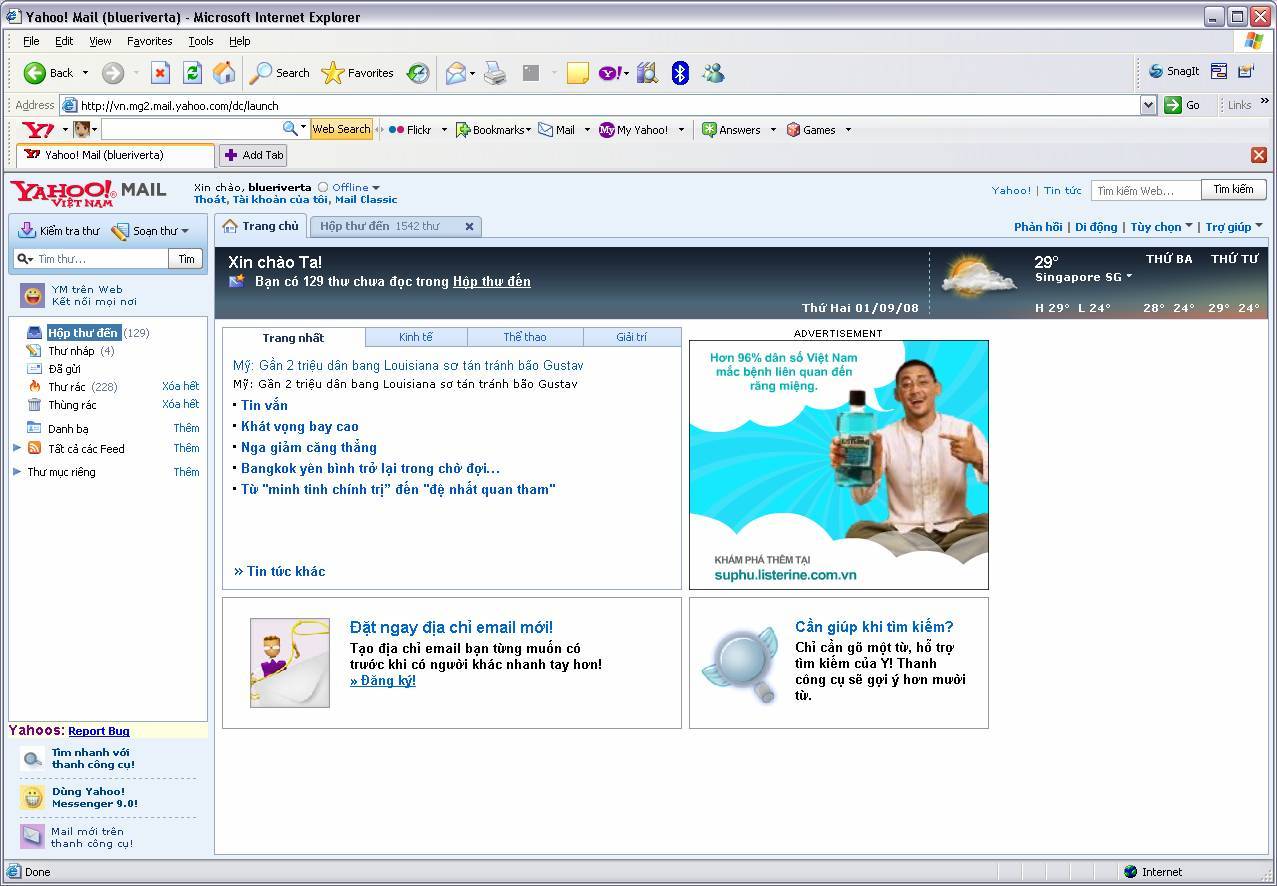Click the Bluetooth icon
This screenshot has height=886, width=1277.
point(680,73)
